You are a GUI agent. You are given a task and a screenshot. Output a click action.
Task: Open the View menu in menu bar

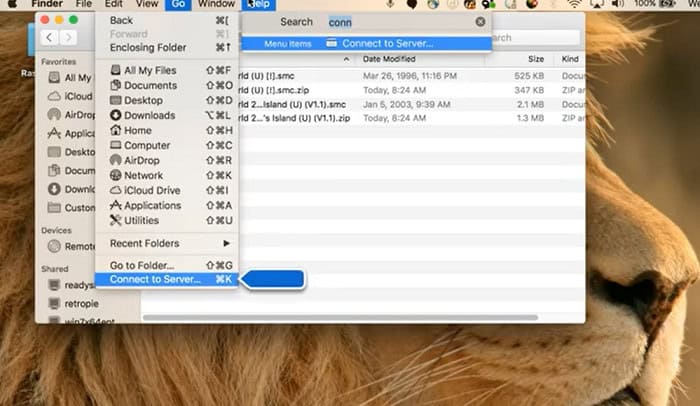pyautogui.click(x=147, y=4)
